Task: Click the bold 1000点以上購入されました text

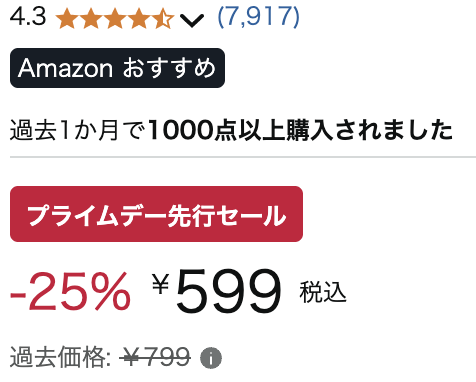Action: (300, 130)
